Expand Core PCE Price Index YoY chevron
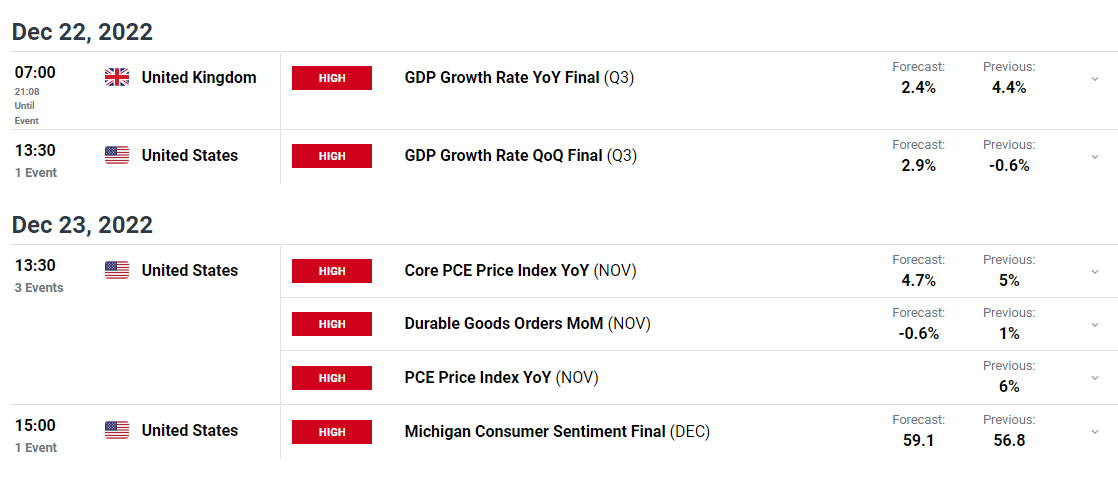 coord(1094,272)
